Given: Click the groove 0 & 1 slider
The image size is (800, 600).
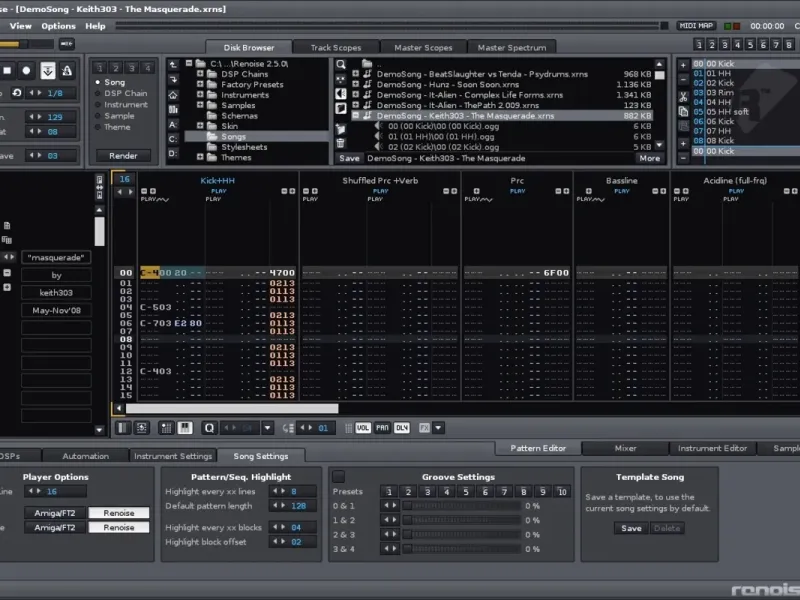Looking at the screenshot, I should point(461,506).
